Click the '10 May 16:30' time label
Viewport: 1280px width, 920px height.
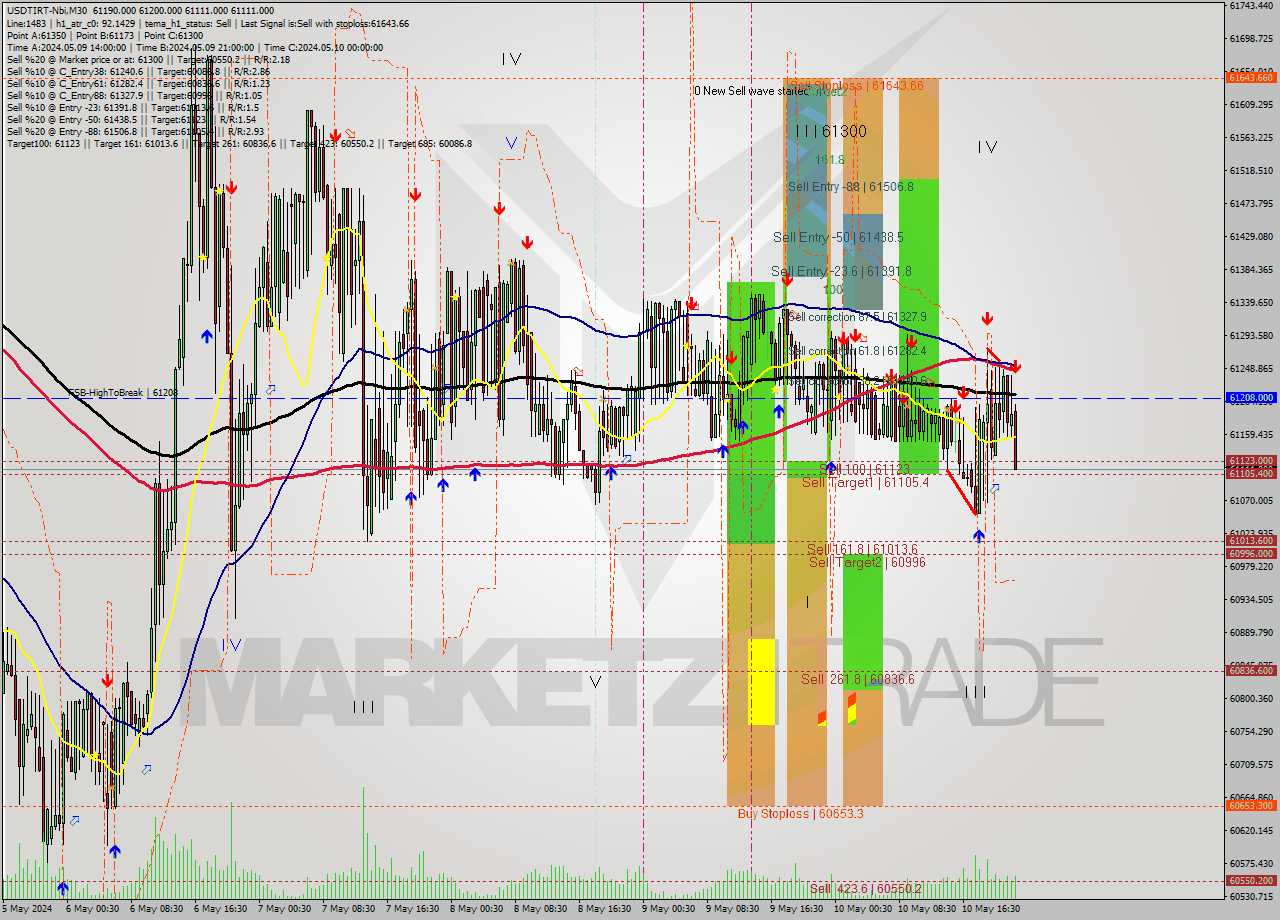coord(991,909)
